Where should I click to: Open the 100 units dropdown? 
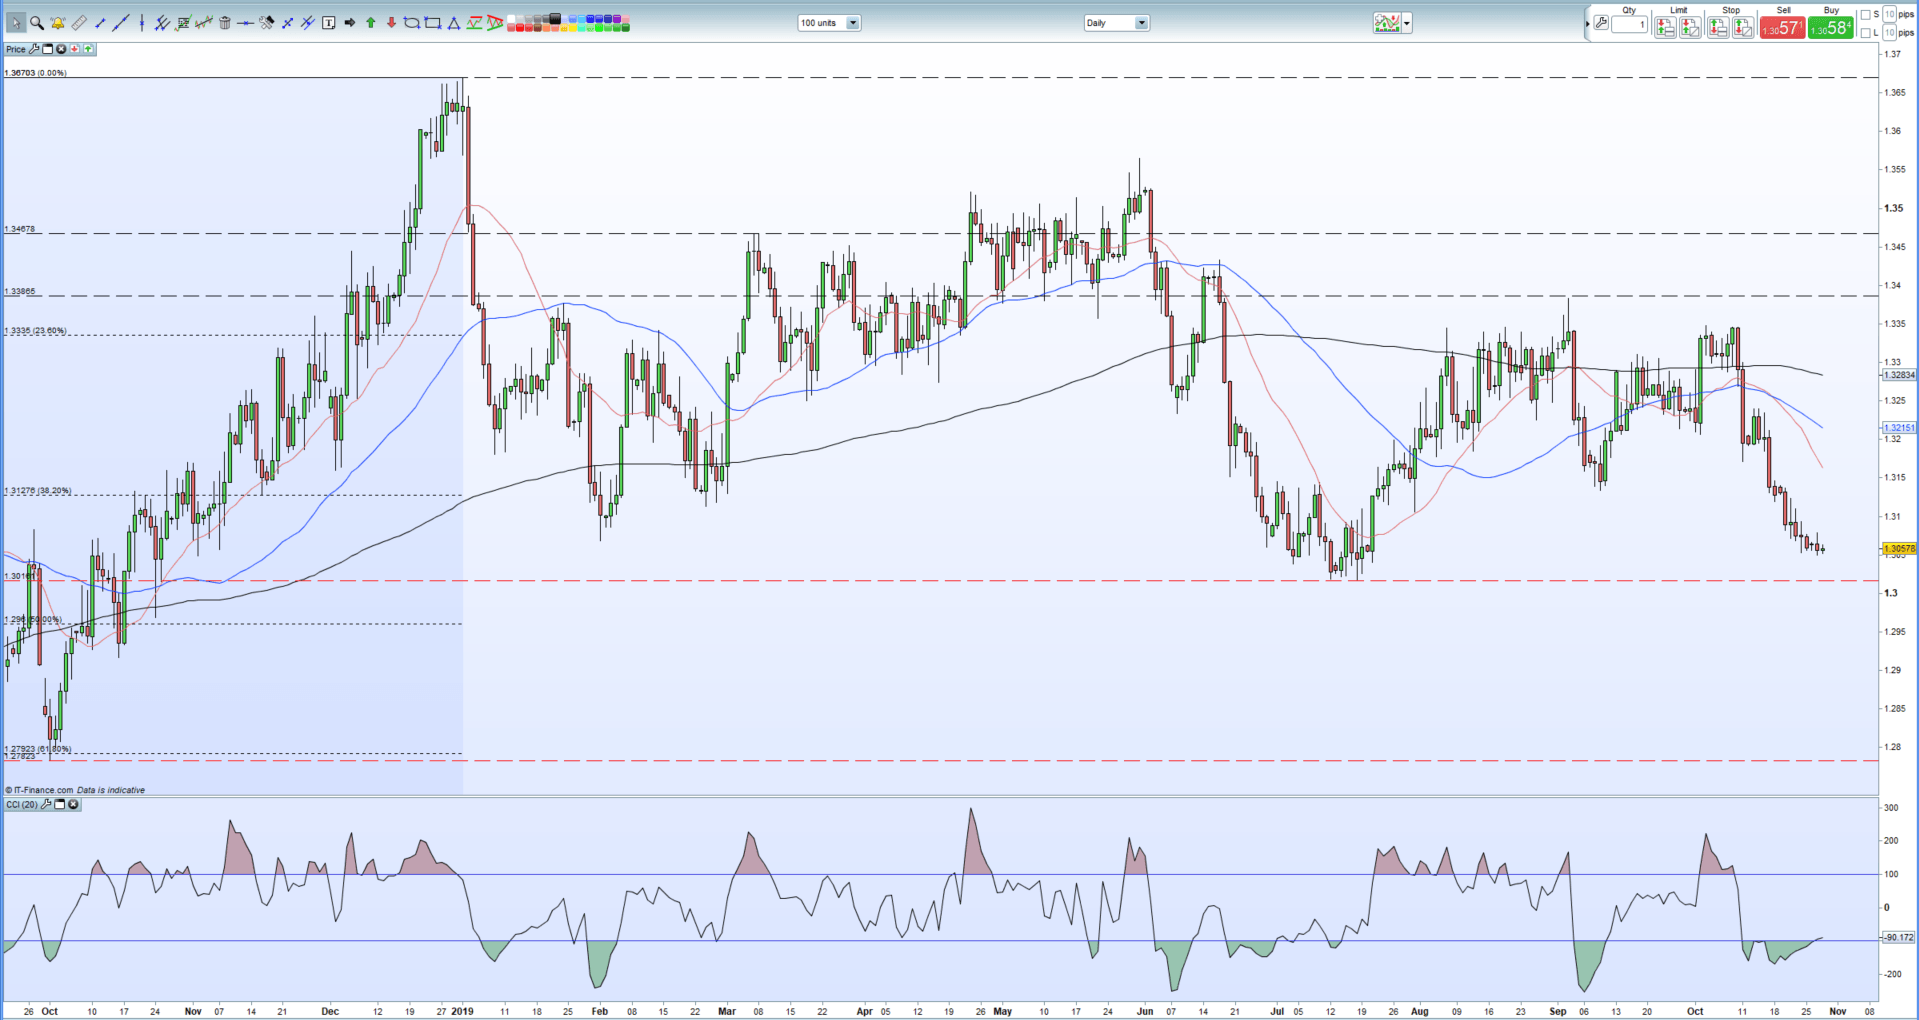point(829,23)
